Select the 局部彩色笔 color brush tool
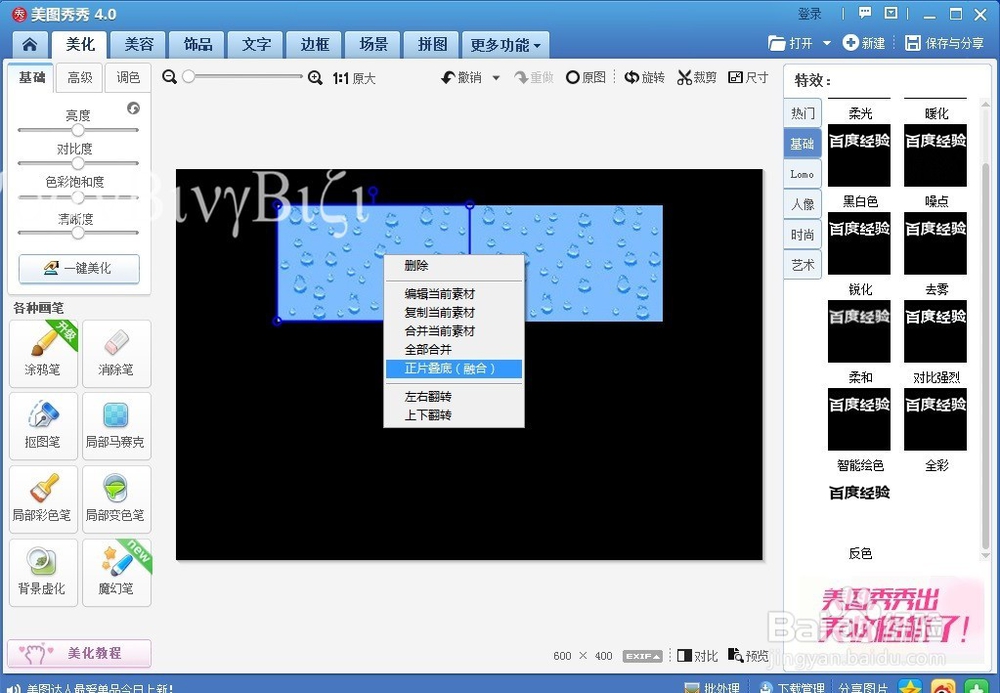The width and height of the screenshot is (1000, 693). point(43,499)
